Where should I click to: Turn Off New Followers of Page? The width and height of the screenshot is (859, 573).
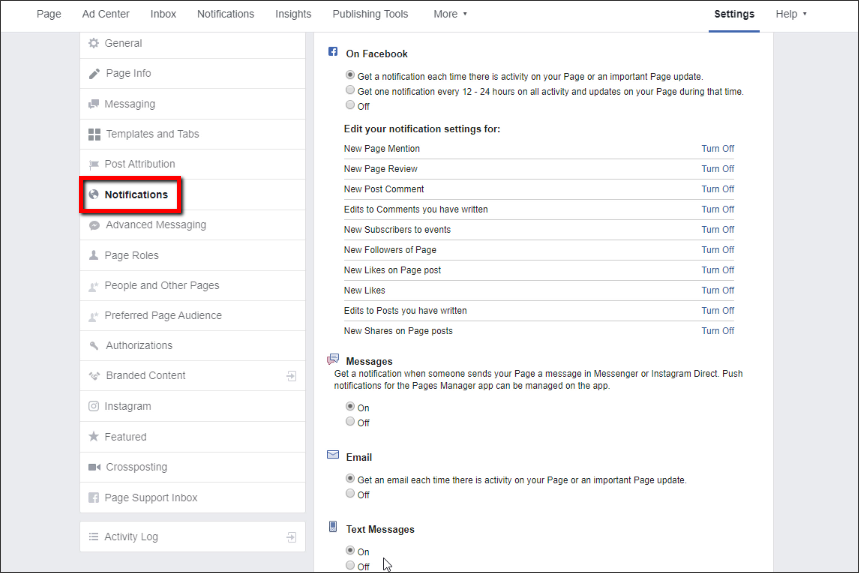click(x=718, y=250)
